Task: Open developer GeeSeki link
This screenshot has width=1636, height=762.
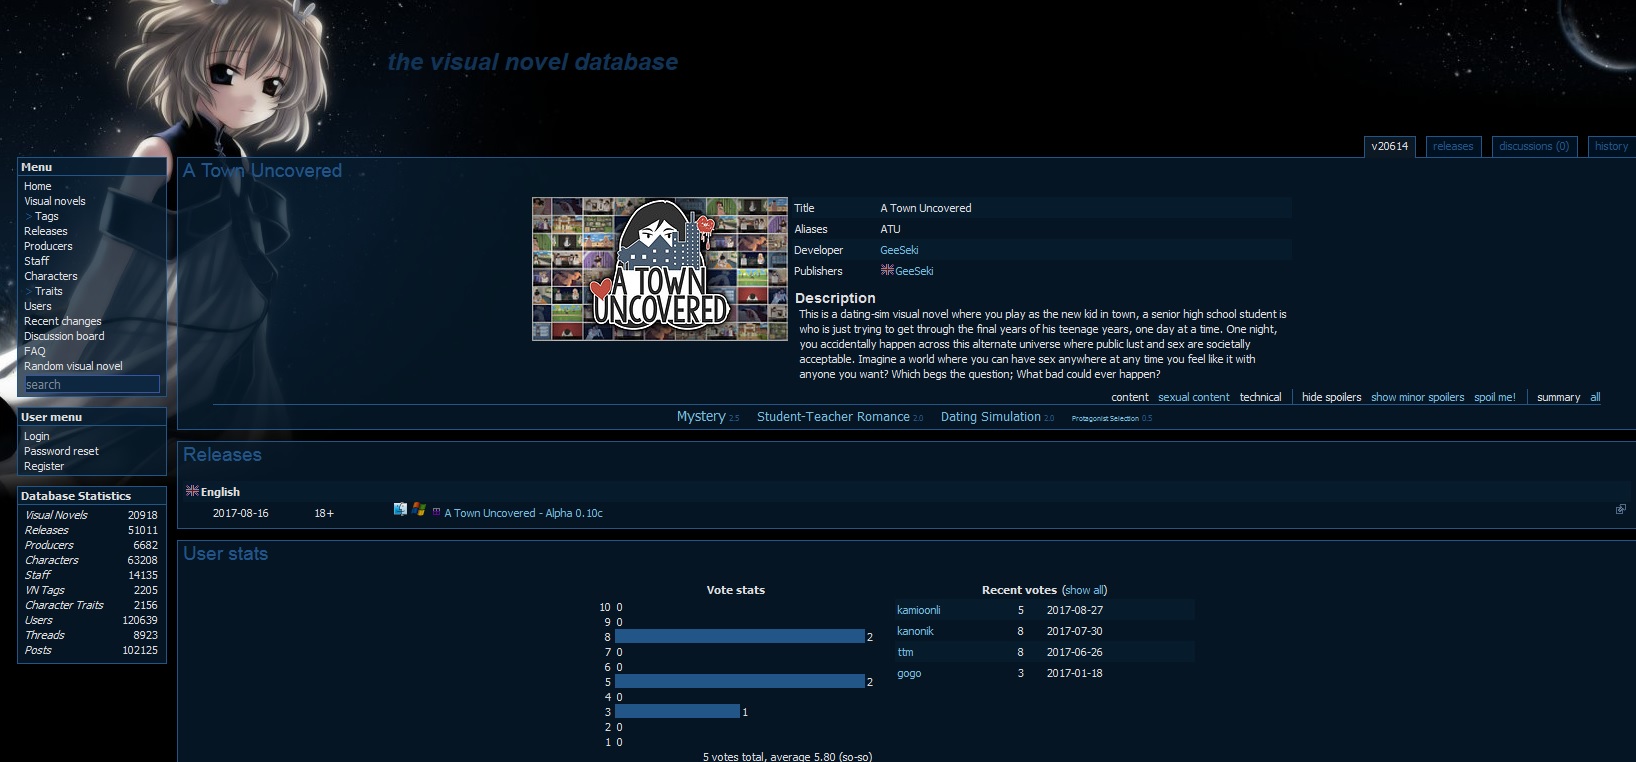Action: click(899, 250)
